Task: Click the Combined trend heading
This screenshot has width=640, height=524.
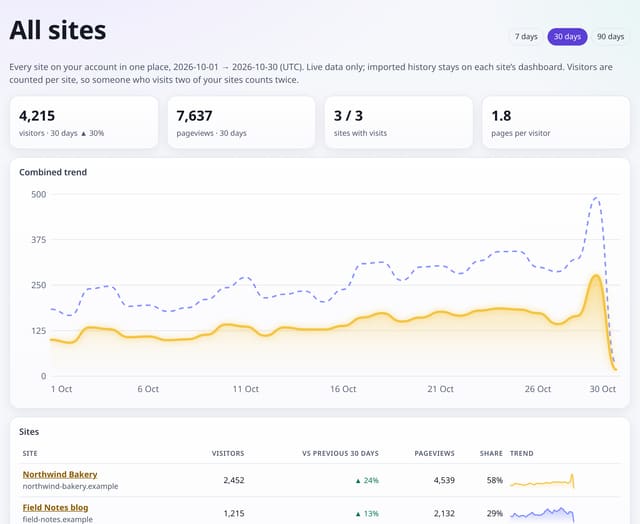Action: [53, 172]
